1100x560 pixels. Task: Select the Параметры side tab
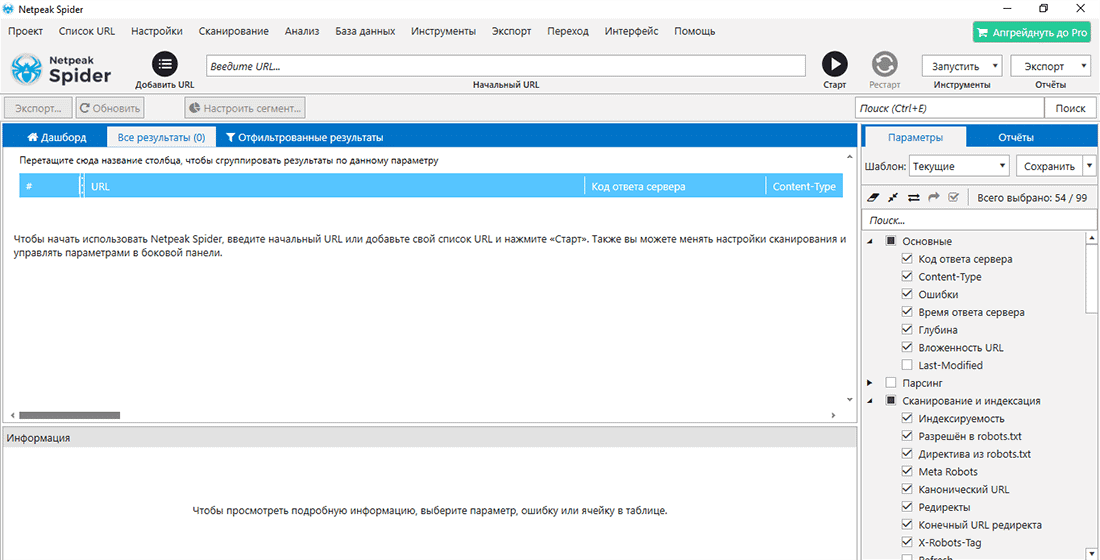click(x=915, y=138)
